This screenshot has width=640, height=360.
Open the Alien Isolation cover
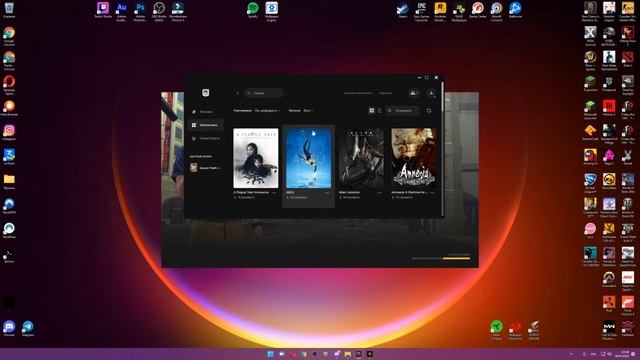[x=361, y=158]
